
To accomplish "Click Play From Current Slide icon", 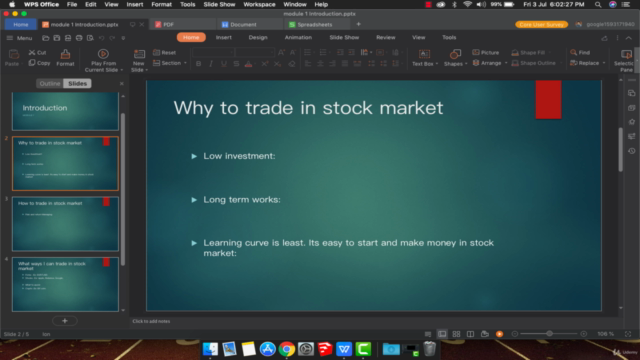I will click(103, 54).
